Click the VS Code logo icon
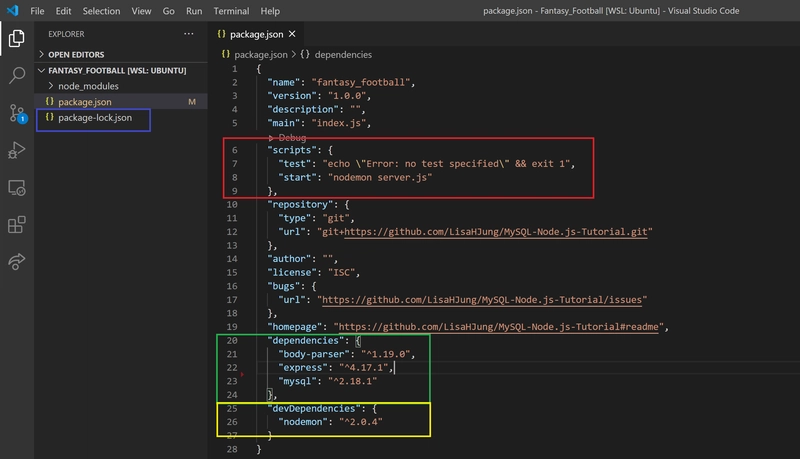Image resolution: width=800 pixels, height=459 pixels. click(x=12, y=10)
